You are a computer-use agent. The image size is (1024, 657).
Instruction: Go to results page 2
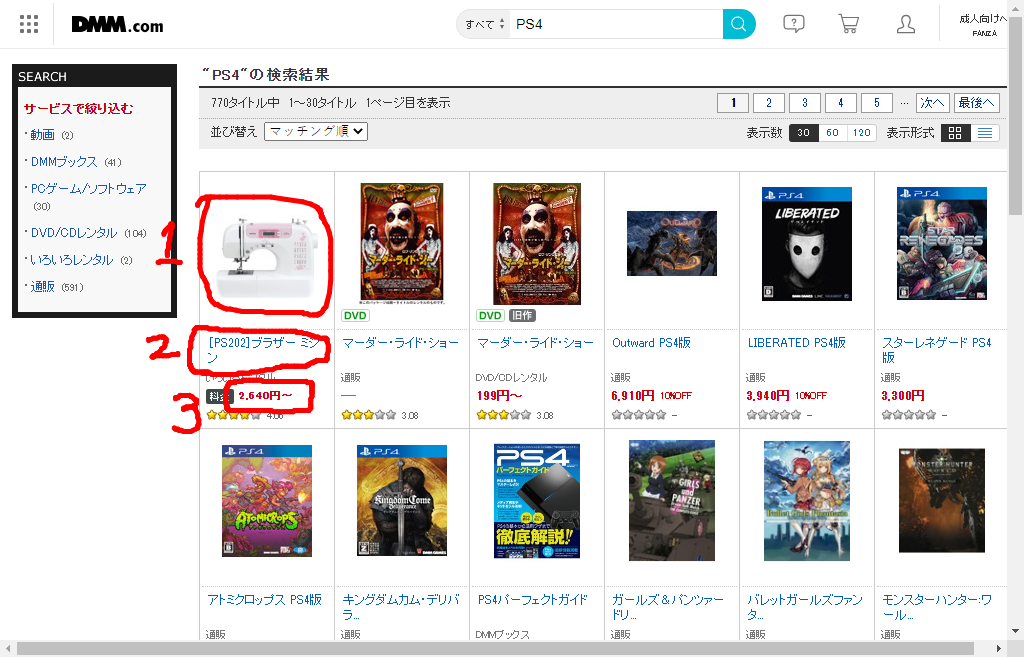click(769, 103)
